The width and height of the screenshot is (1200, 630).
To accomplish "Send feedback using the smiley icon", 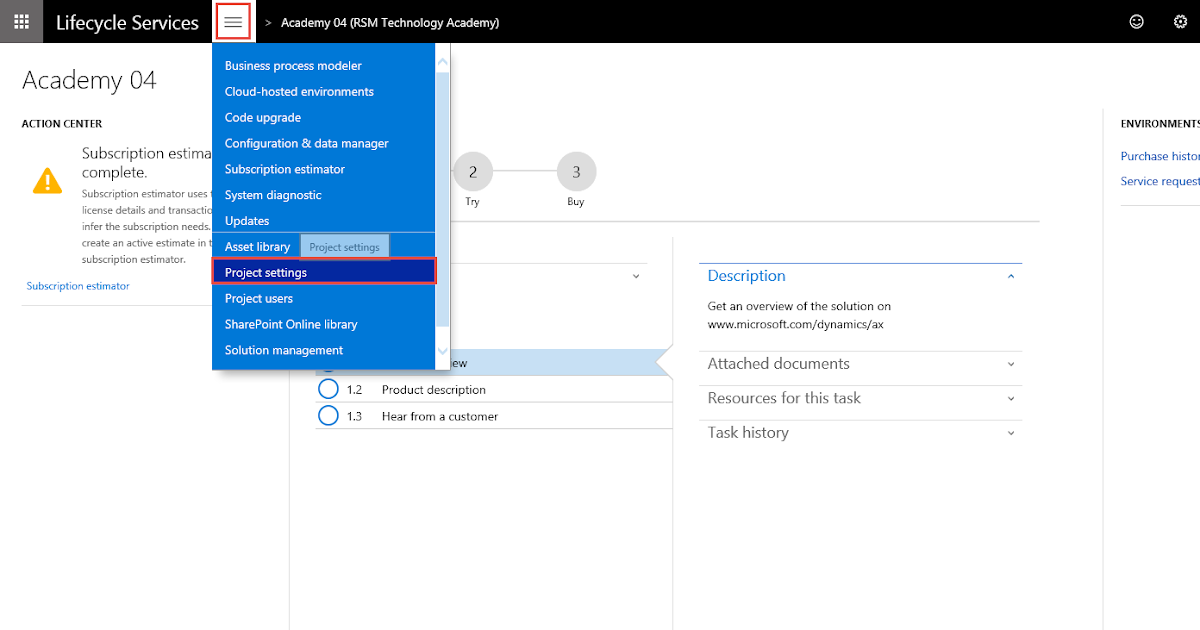I will [1136, 20].
